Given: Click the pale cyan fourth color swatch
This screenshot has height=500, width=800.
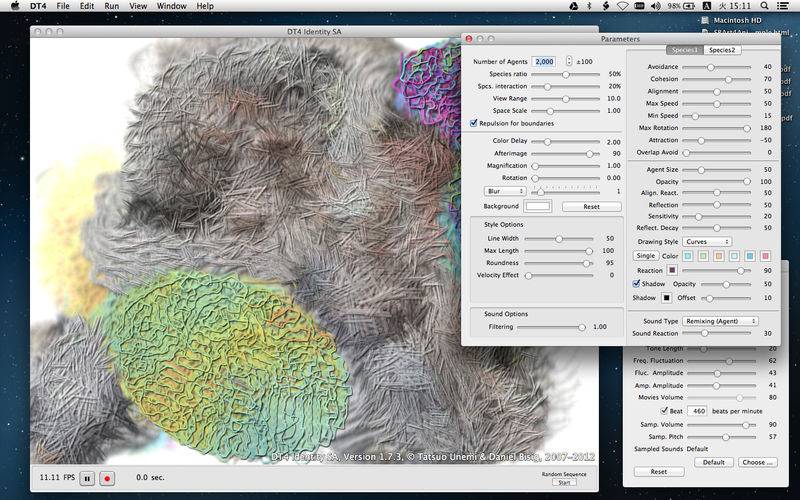Looking at the screenshot, I should 734,256.
